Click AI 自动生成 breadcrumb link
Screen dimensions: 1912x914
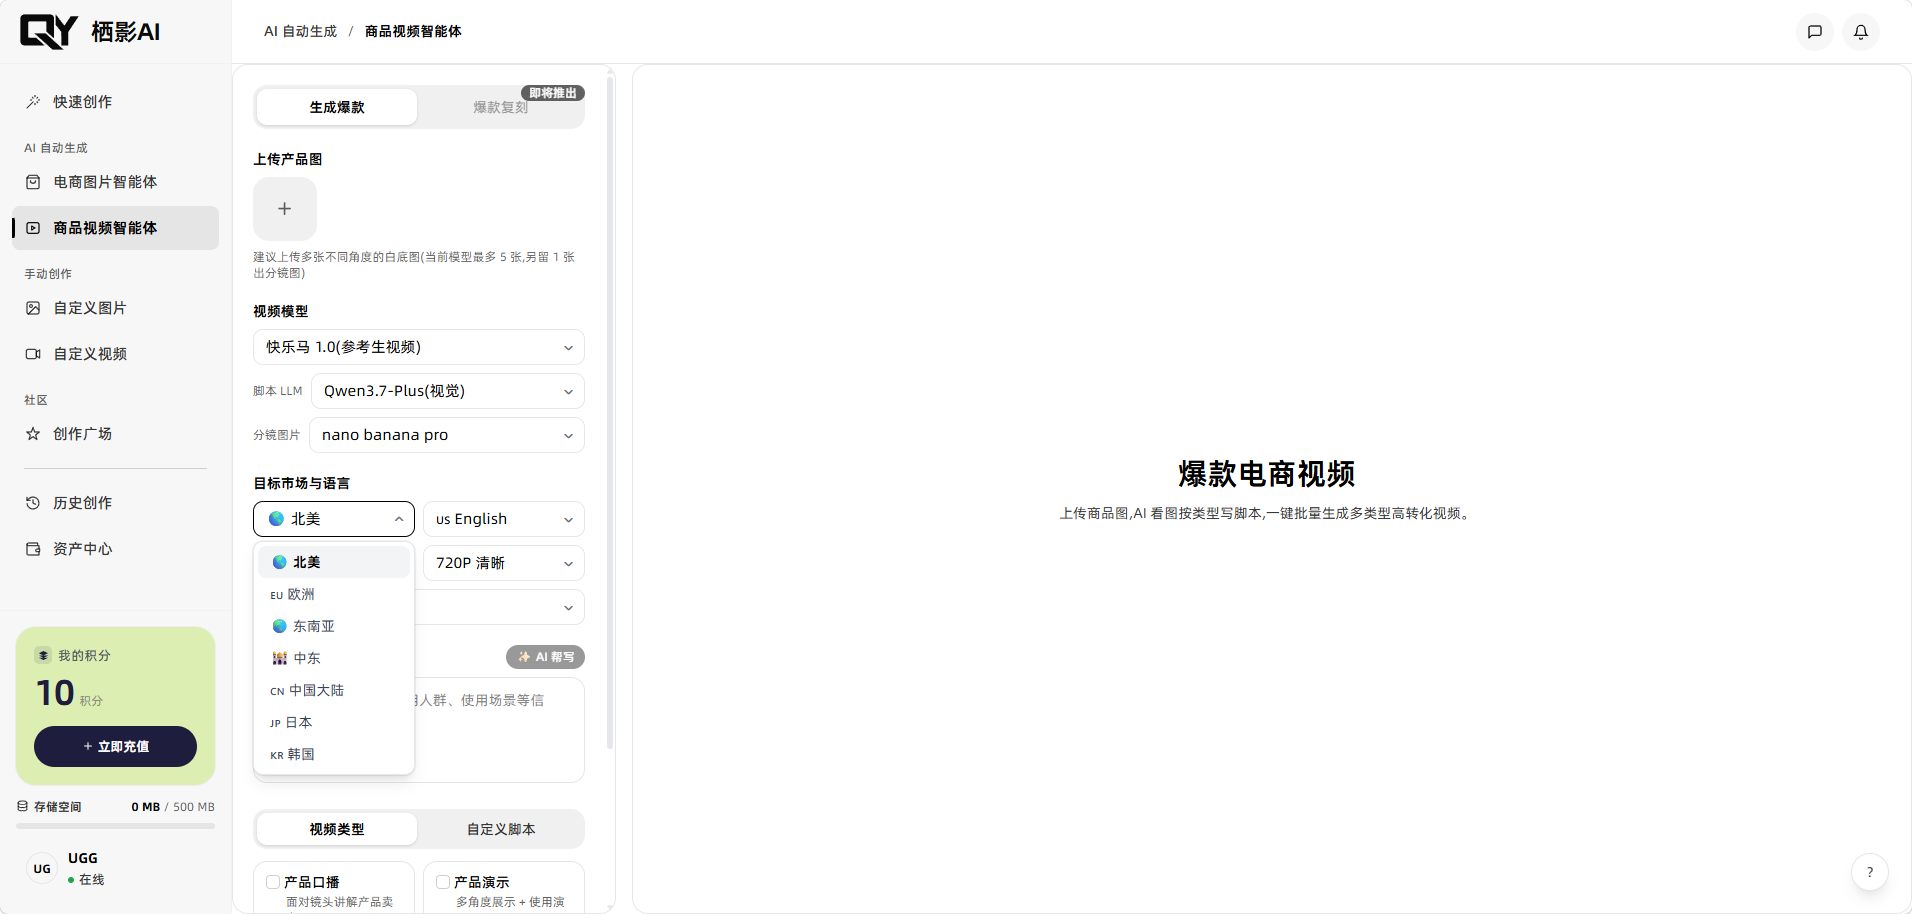(300, 32)
